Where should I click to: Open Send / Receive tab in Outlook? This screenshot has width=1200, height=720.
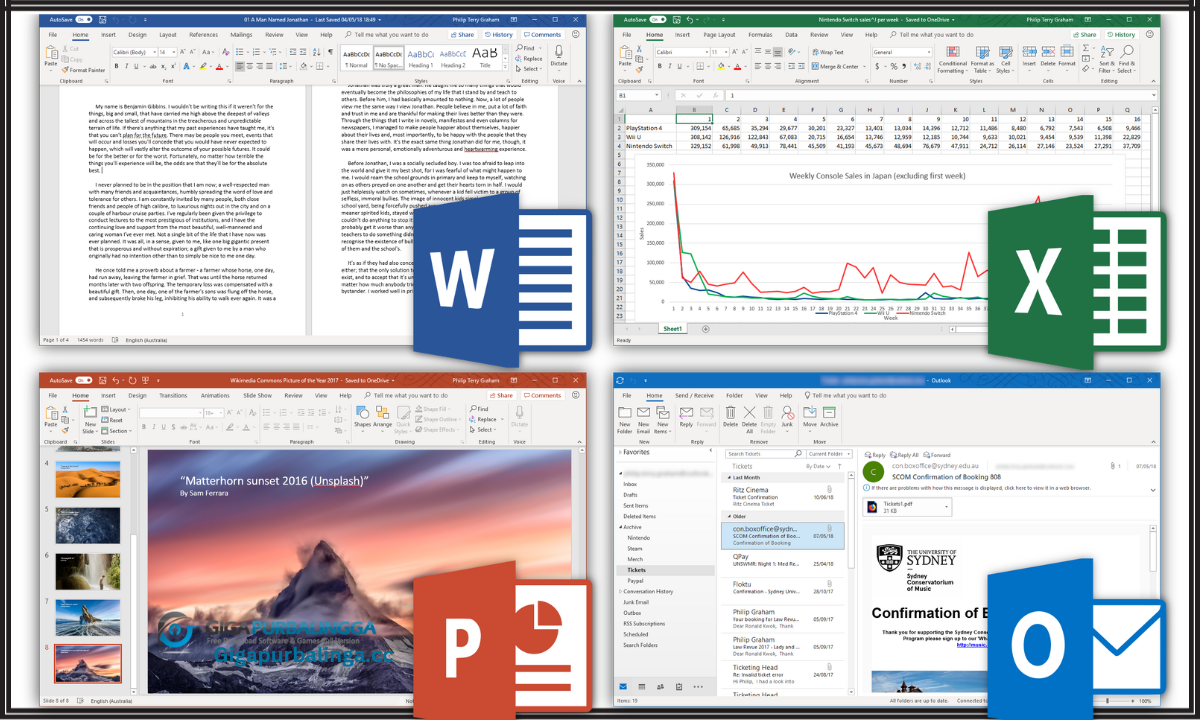694,395
